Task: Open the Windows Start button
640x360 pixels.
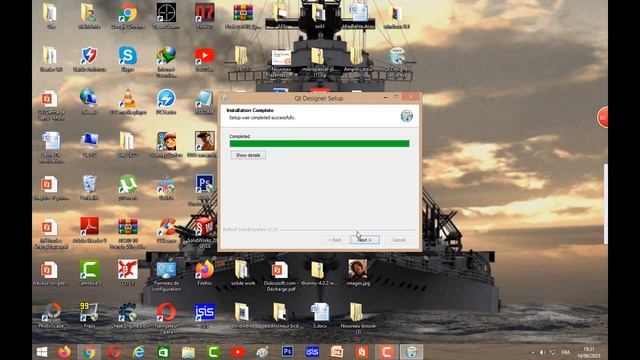Action: pyautogui.click(x=42, y=352)
